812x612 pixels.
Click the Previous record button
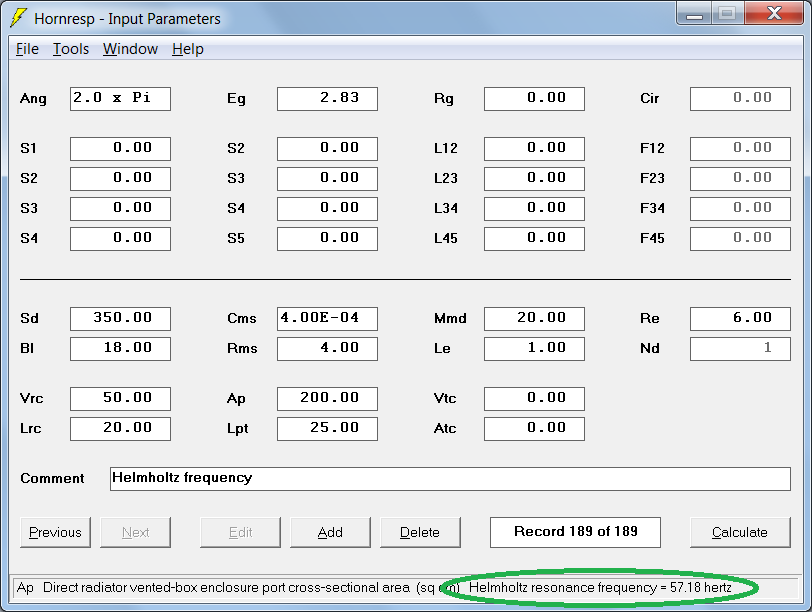(x=55, y=532)
